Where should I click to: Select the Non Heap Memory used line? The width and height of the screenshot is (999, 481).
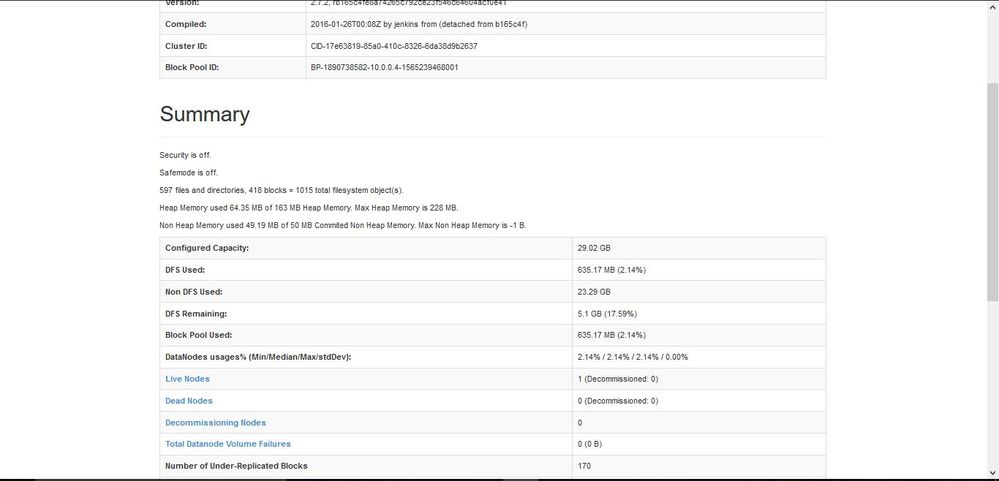[342, 226]
